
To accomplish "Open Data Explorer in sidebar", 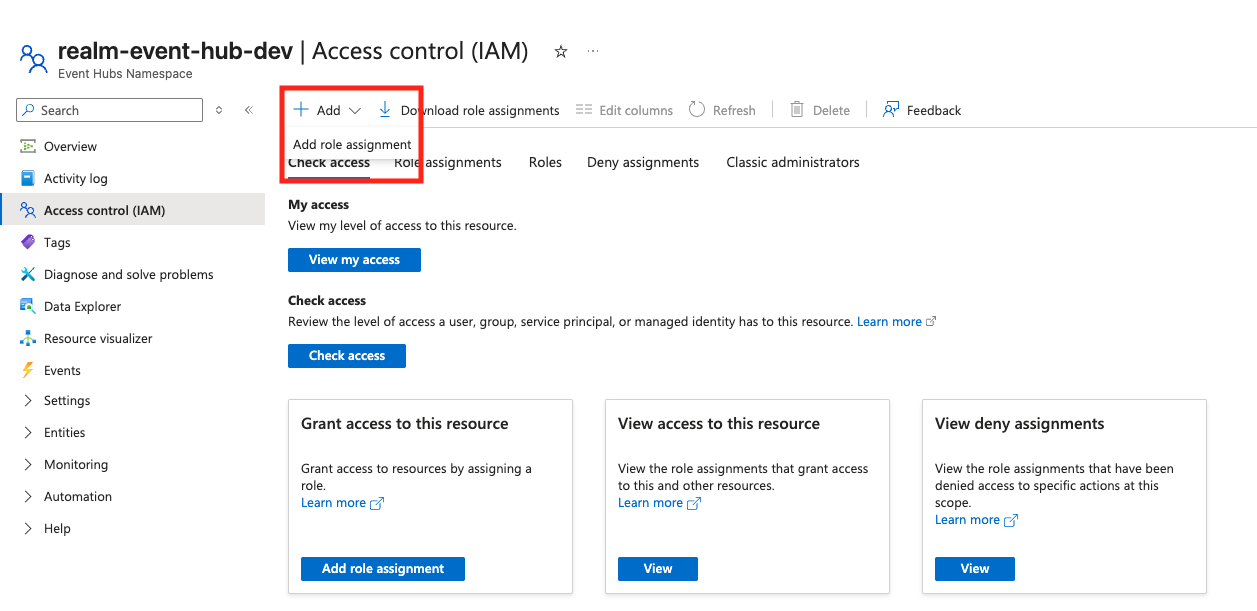I will [x=82, y=306].
